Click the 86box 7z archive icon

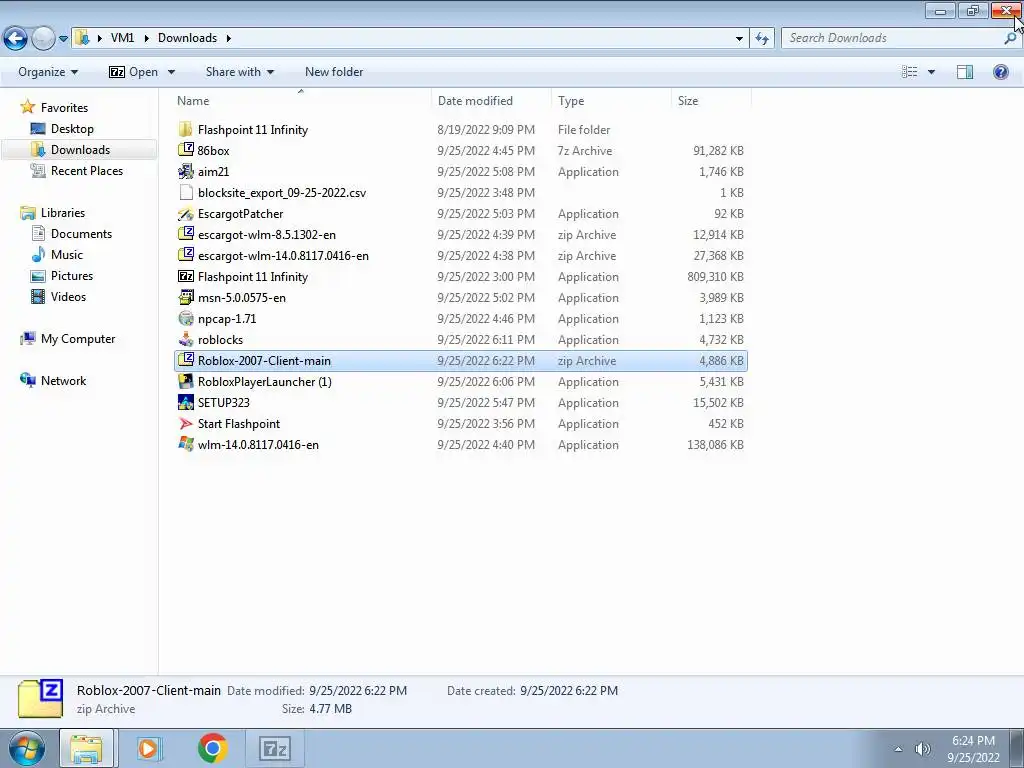pos(186,150)
